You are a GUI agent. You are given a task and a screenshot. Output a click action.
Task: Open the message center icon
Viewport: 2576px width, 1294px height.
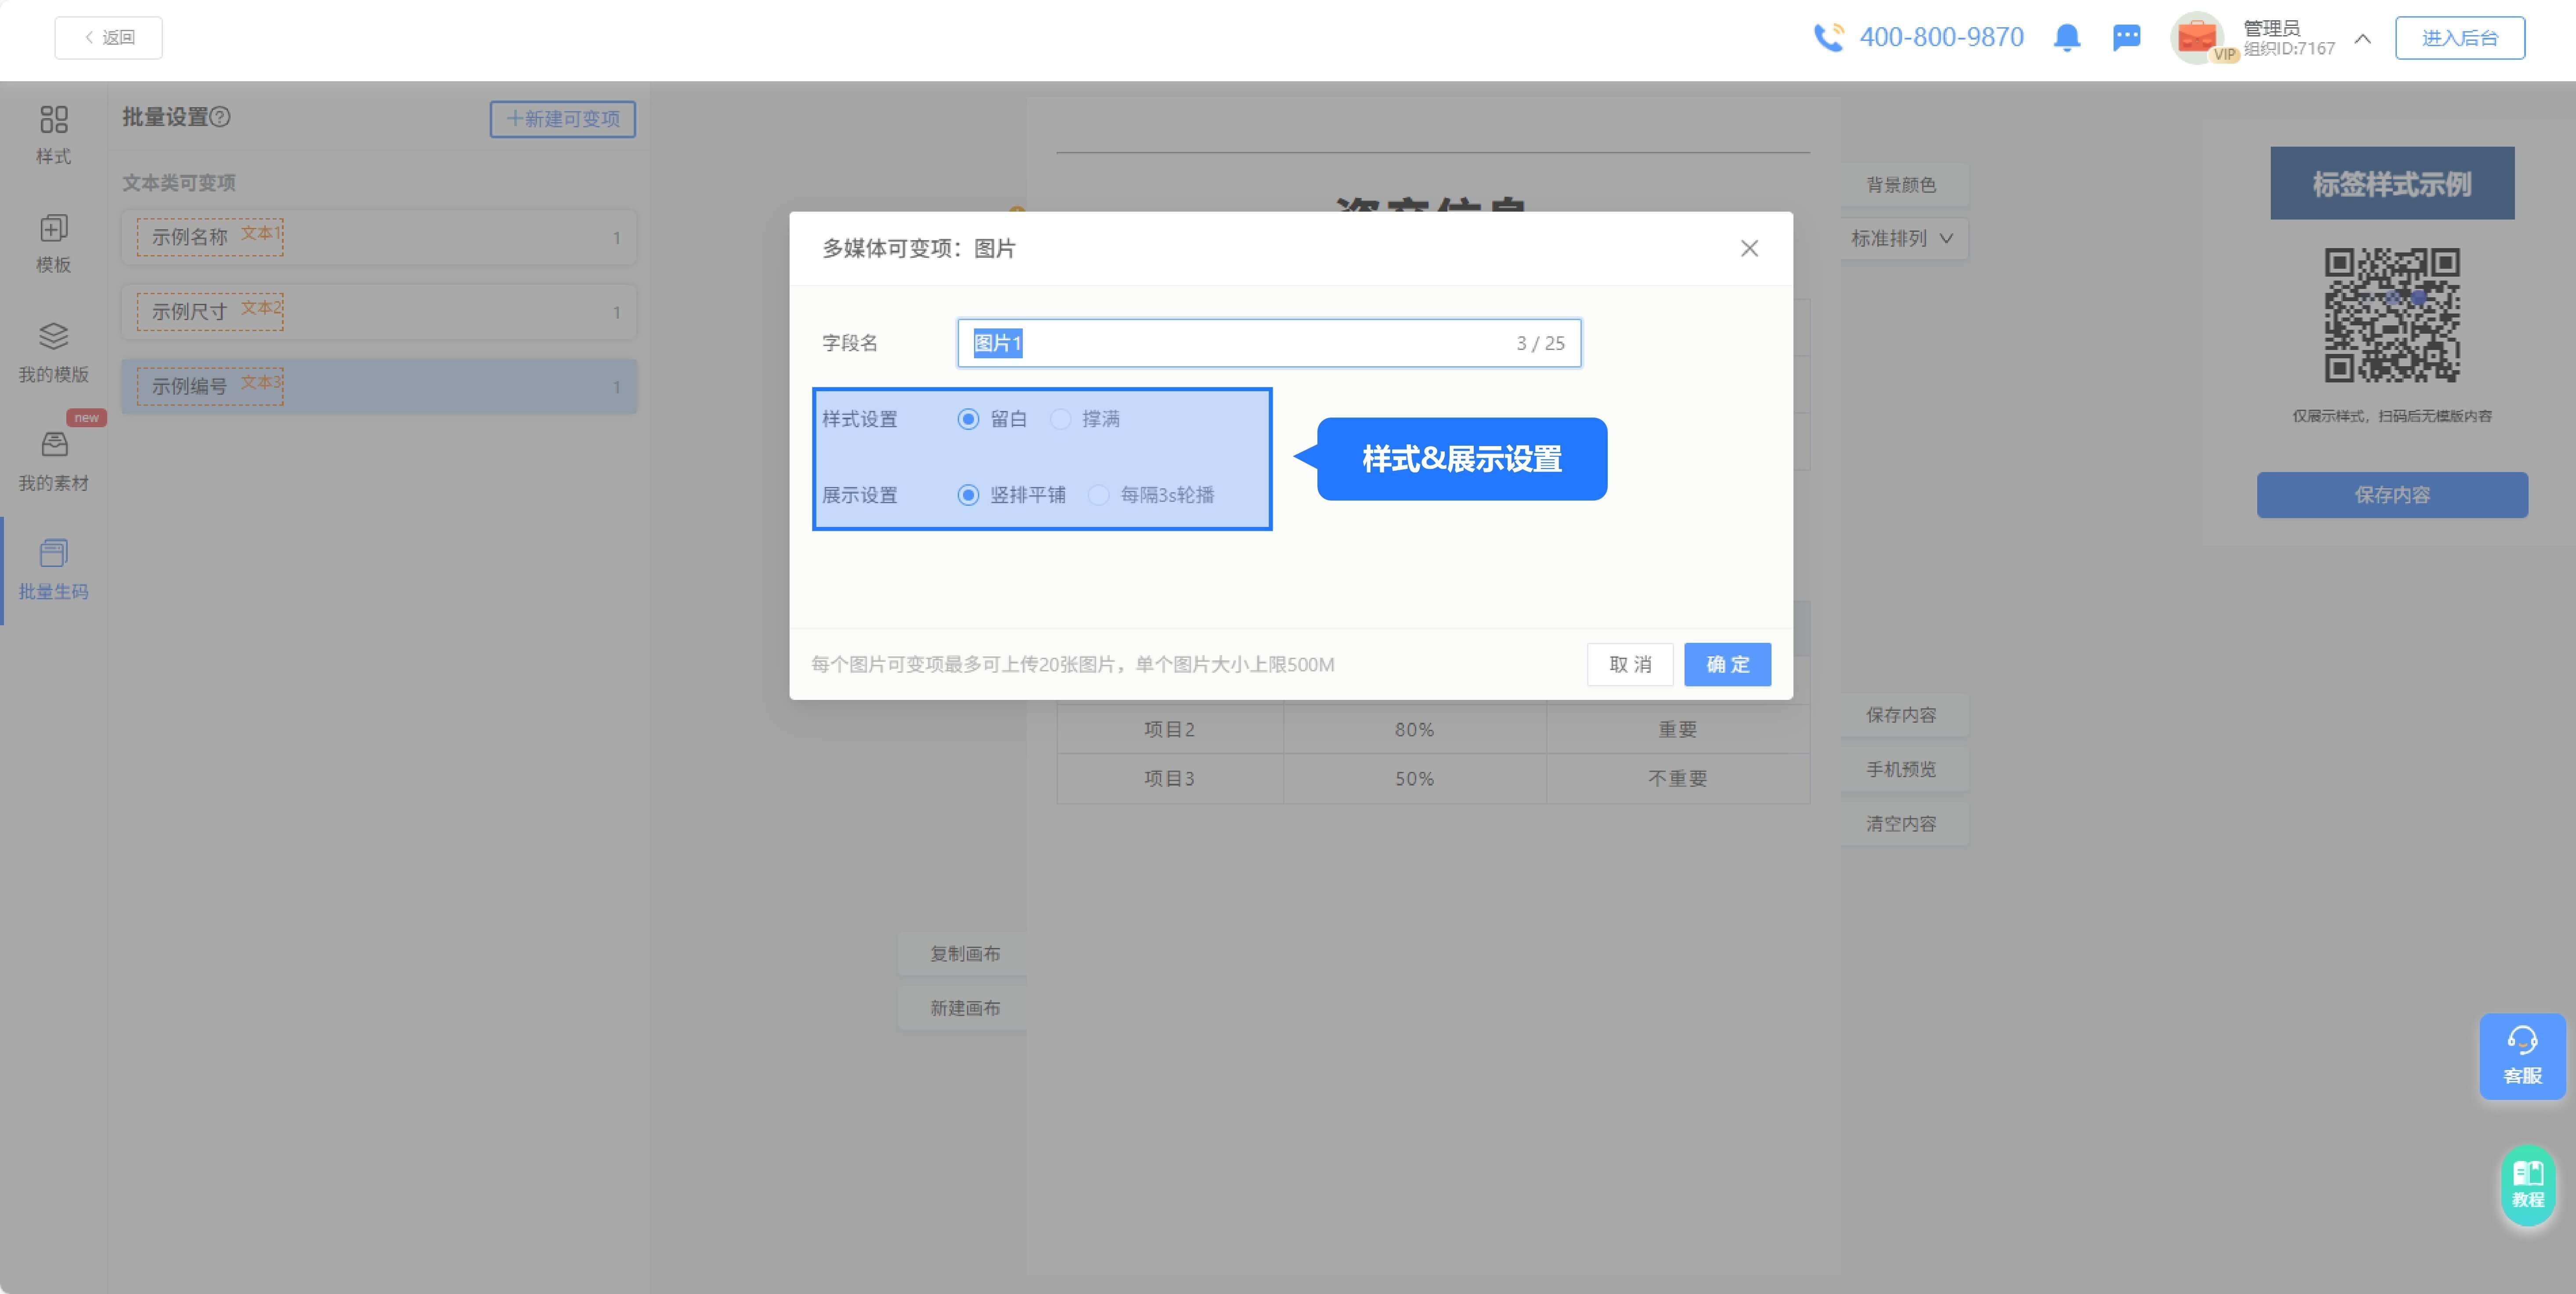tap(2126, 38)
